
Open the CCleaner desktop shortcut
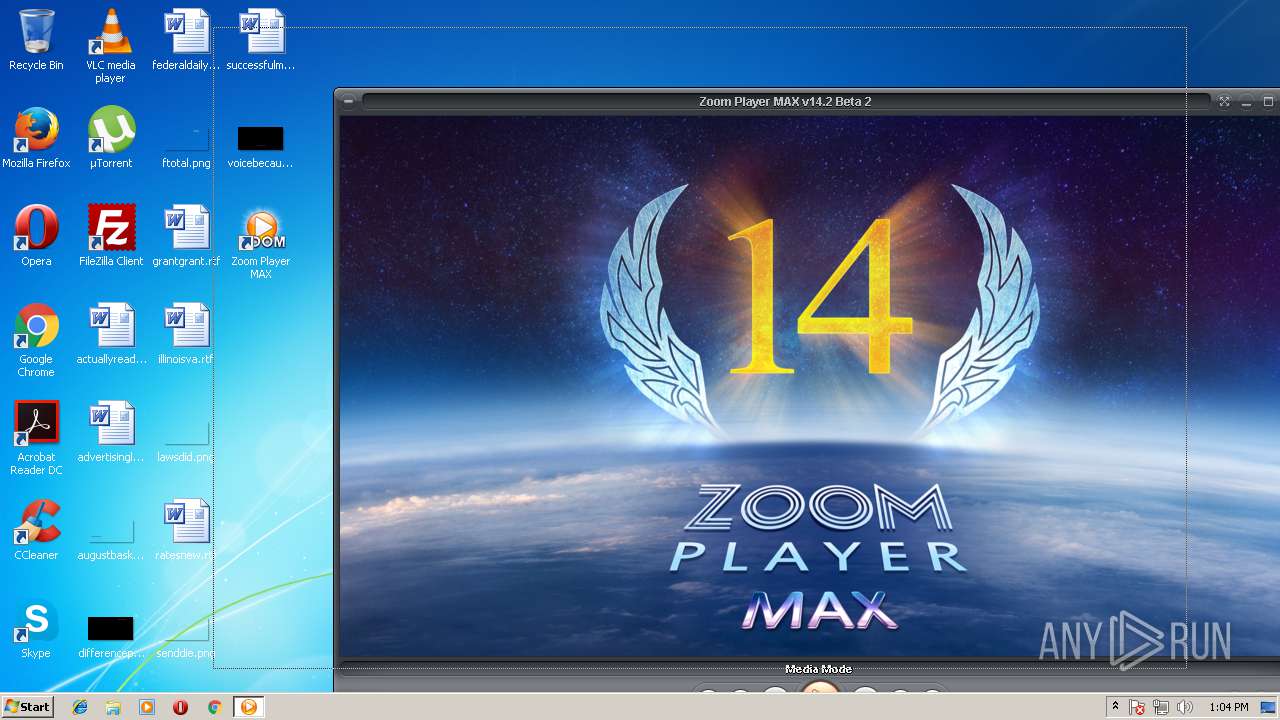[36, 530]
